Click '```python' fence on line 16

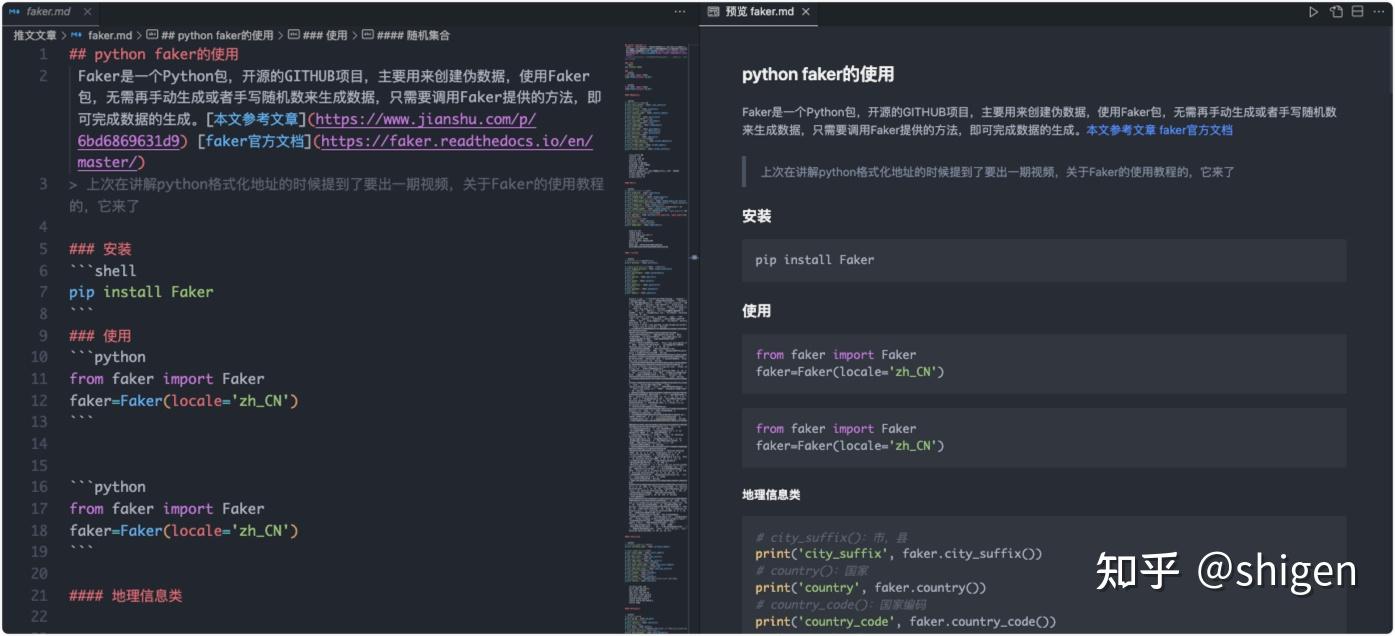click(x=107, y=487)
